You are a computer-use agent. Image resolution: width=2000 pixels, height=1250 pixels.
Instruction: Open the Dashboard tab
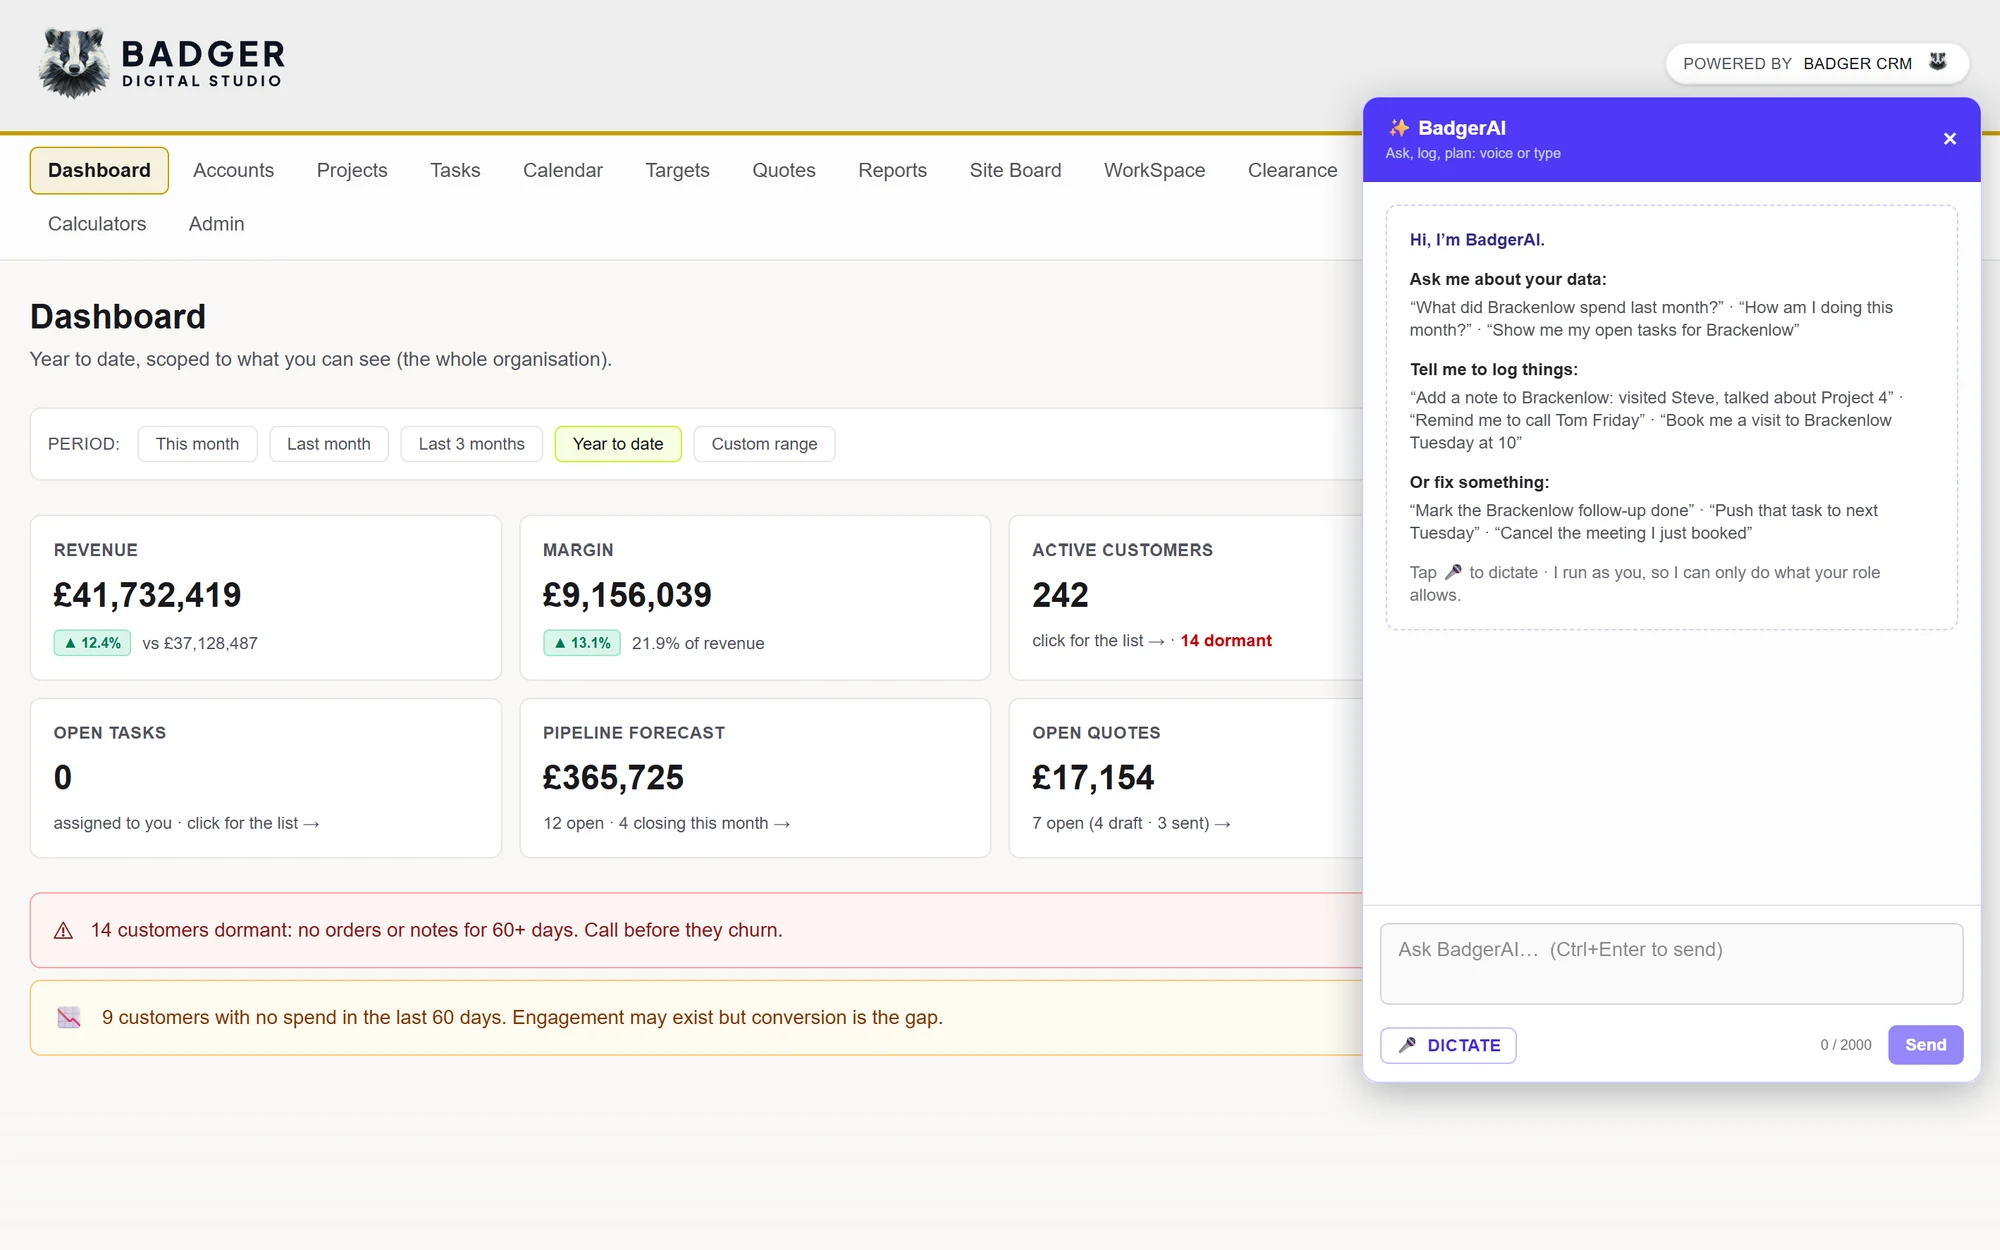click(99, 170)
